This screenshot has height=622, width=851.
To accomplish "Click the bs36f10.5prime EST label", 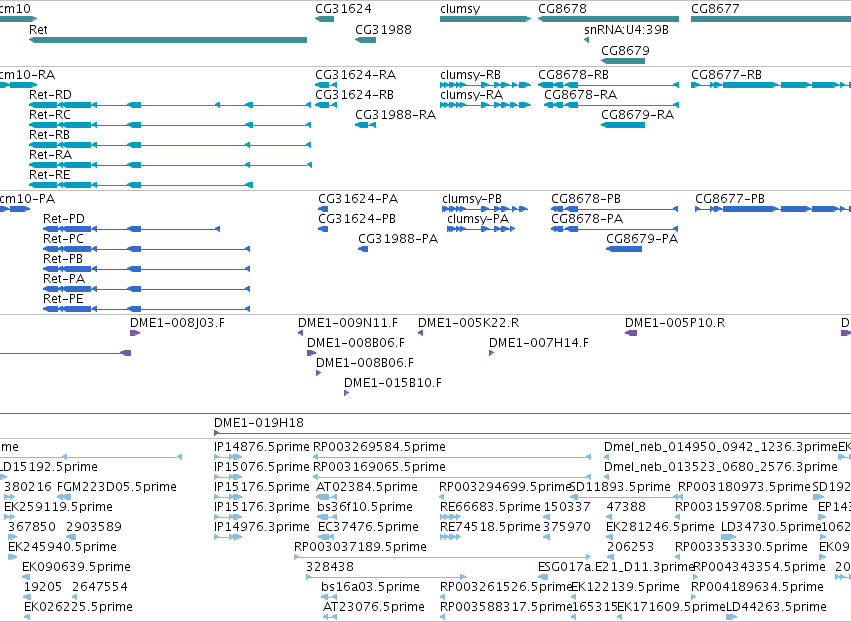I will click(x=365, y=507).
